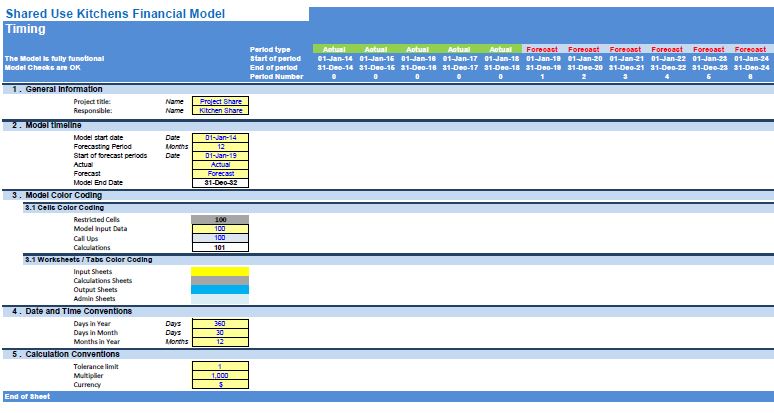Click 'The Model is fully functional' status text
774x413 pixels.
coord(54,58)
